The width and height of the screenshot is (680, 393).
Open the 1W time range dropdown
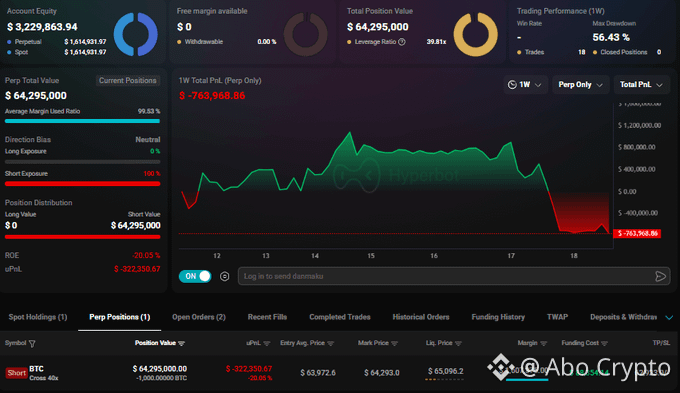(525, 85)
